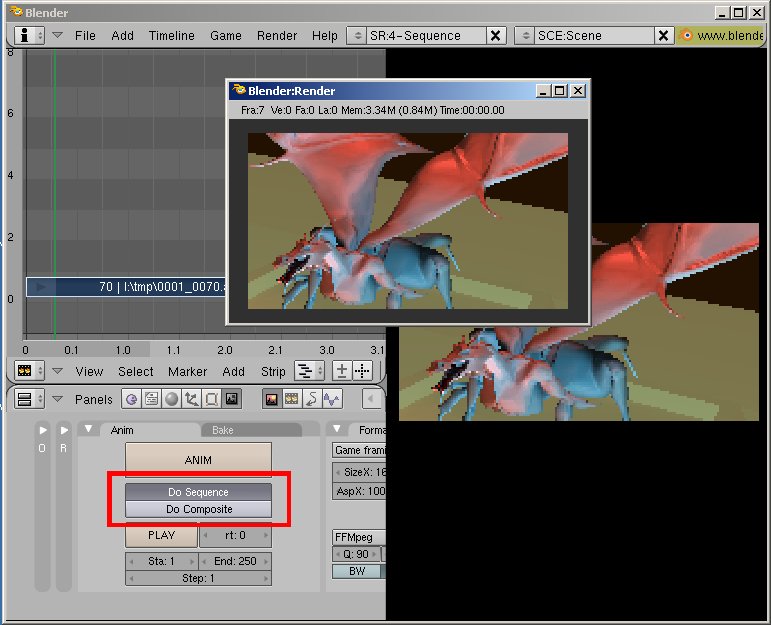This screenshot has width=771, height=625.
Task: Toggle the Do Sequence button
Action: pyautogui.click(x=198, y=492)
